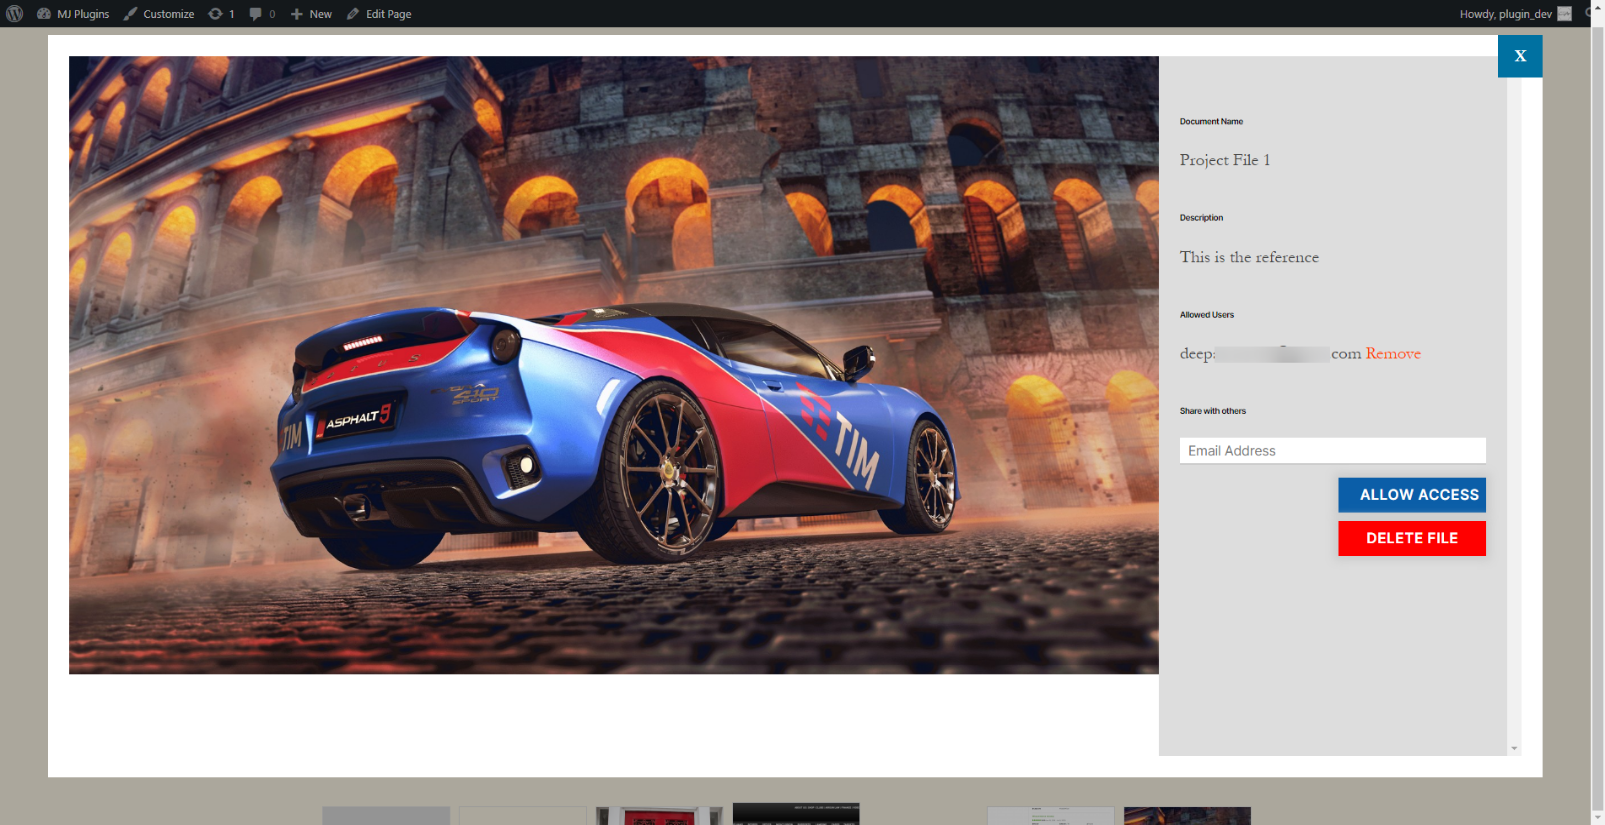This screenshot has width=1605, height=825.
Task: Open the updates icon showing 1
Action: [x=221, y=14]
